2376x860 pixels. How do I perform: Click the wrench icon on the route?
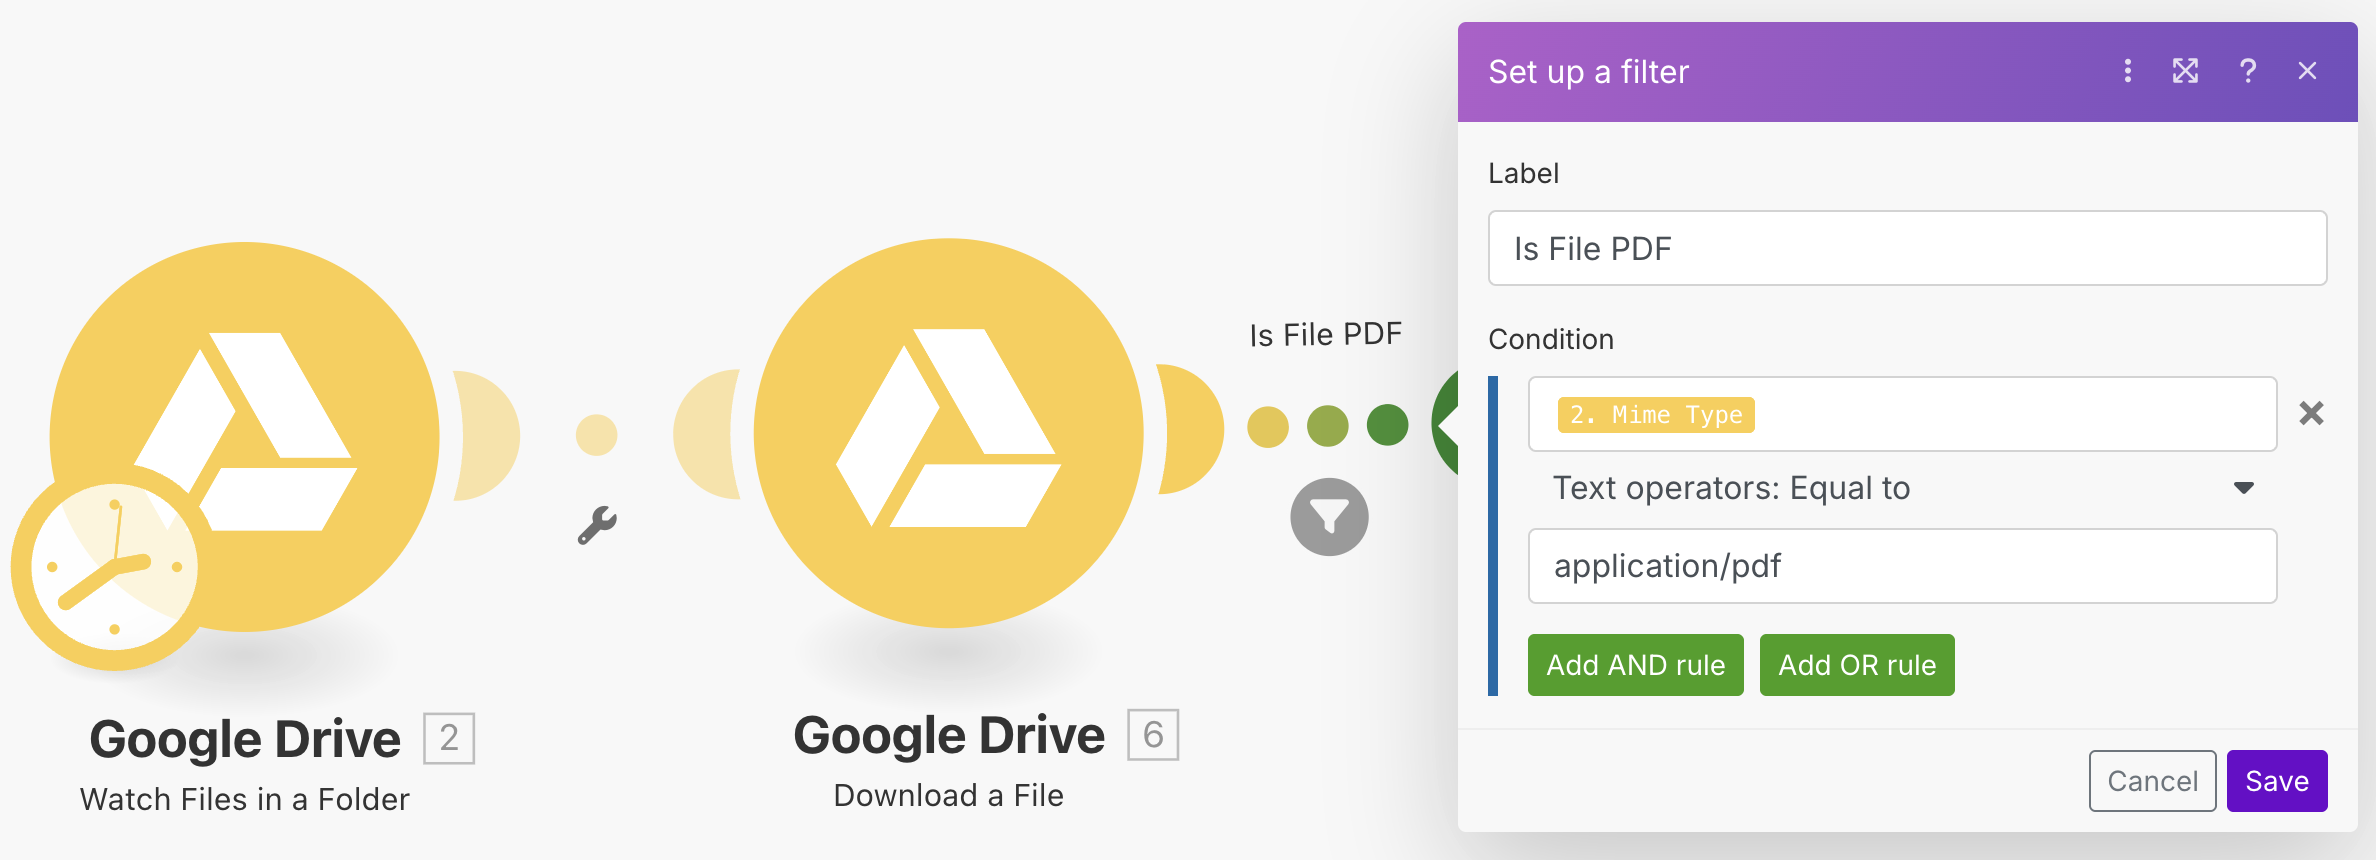coord(597,525)
